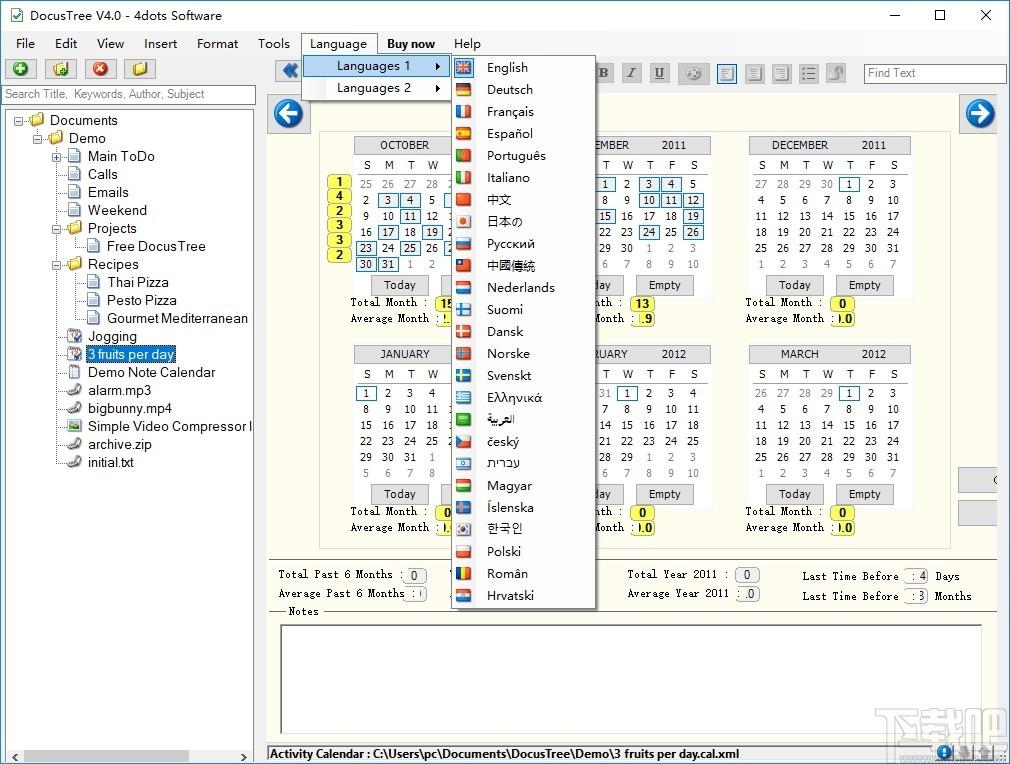1010x764 pixels.
Task: Collapse the Recipes folder
Action: (x=57, y=265)
